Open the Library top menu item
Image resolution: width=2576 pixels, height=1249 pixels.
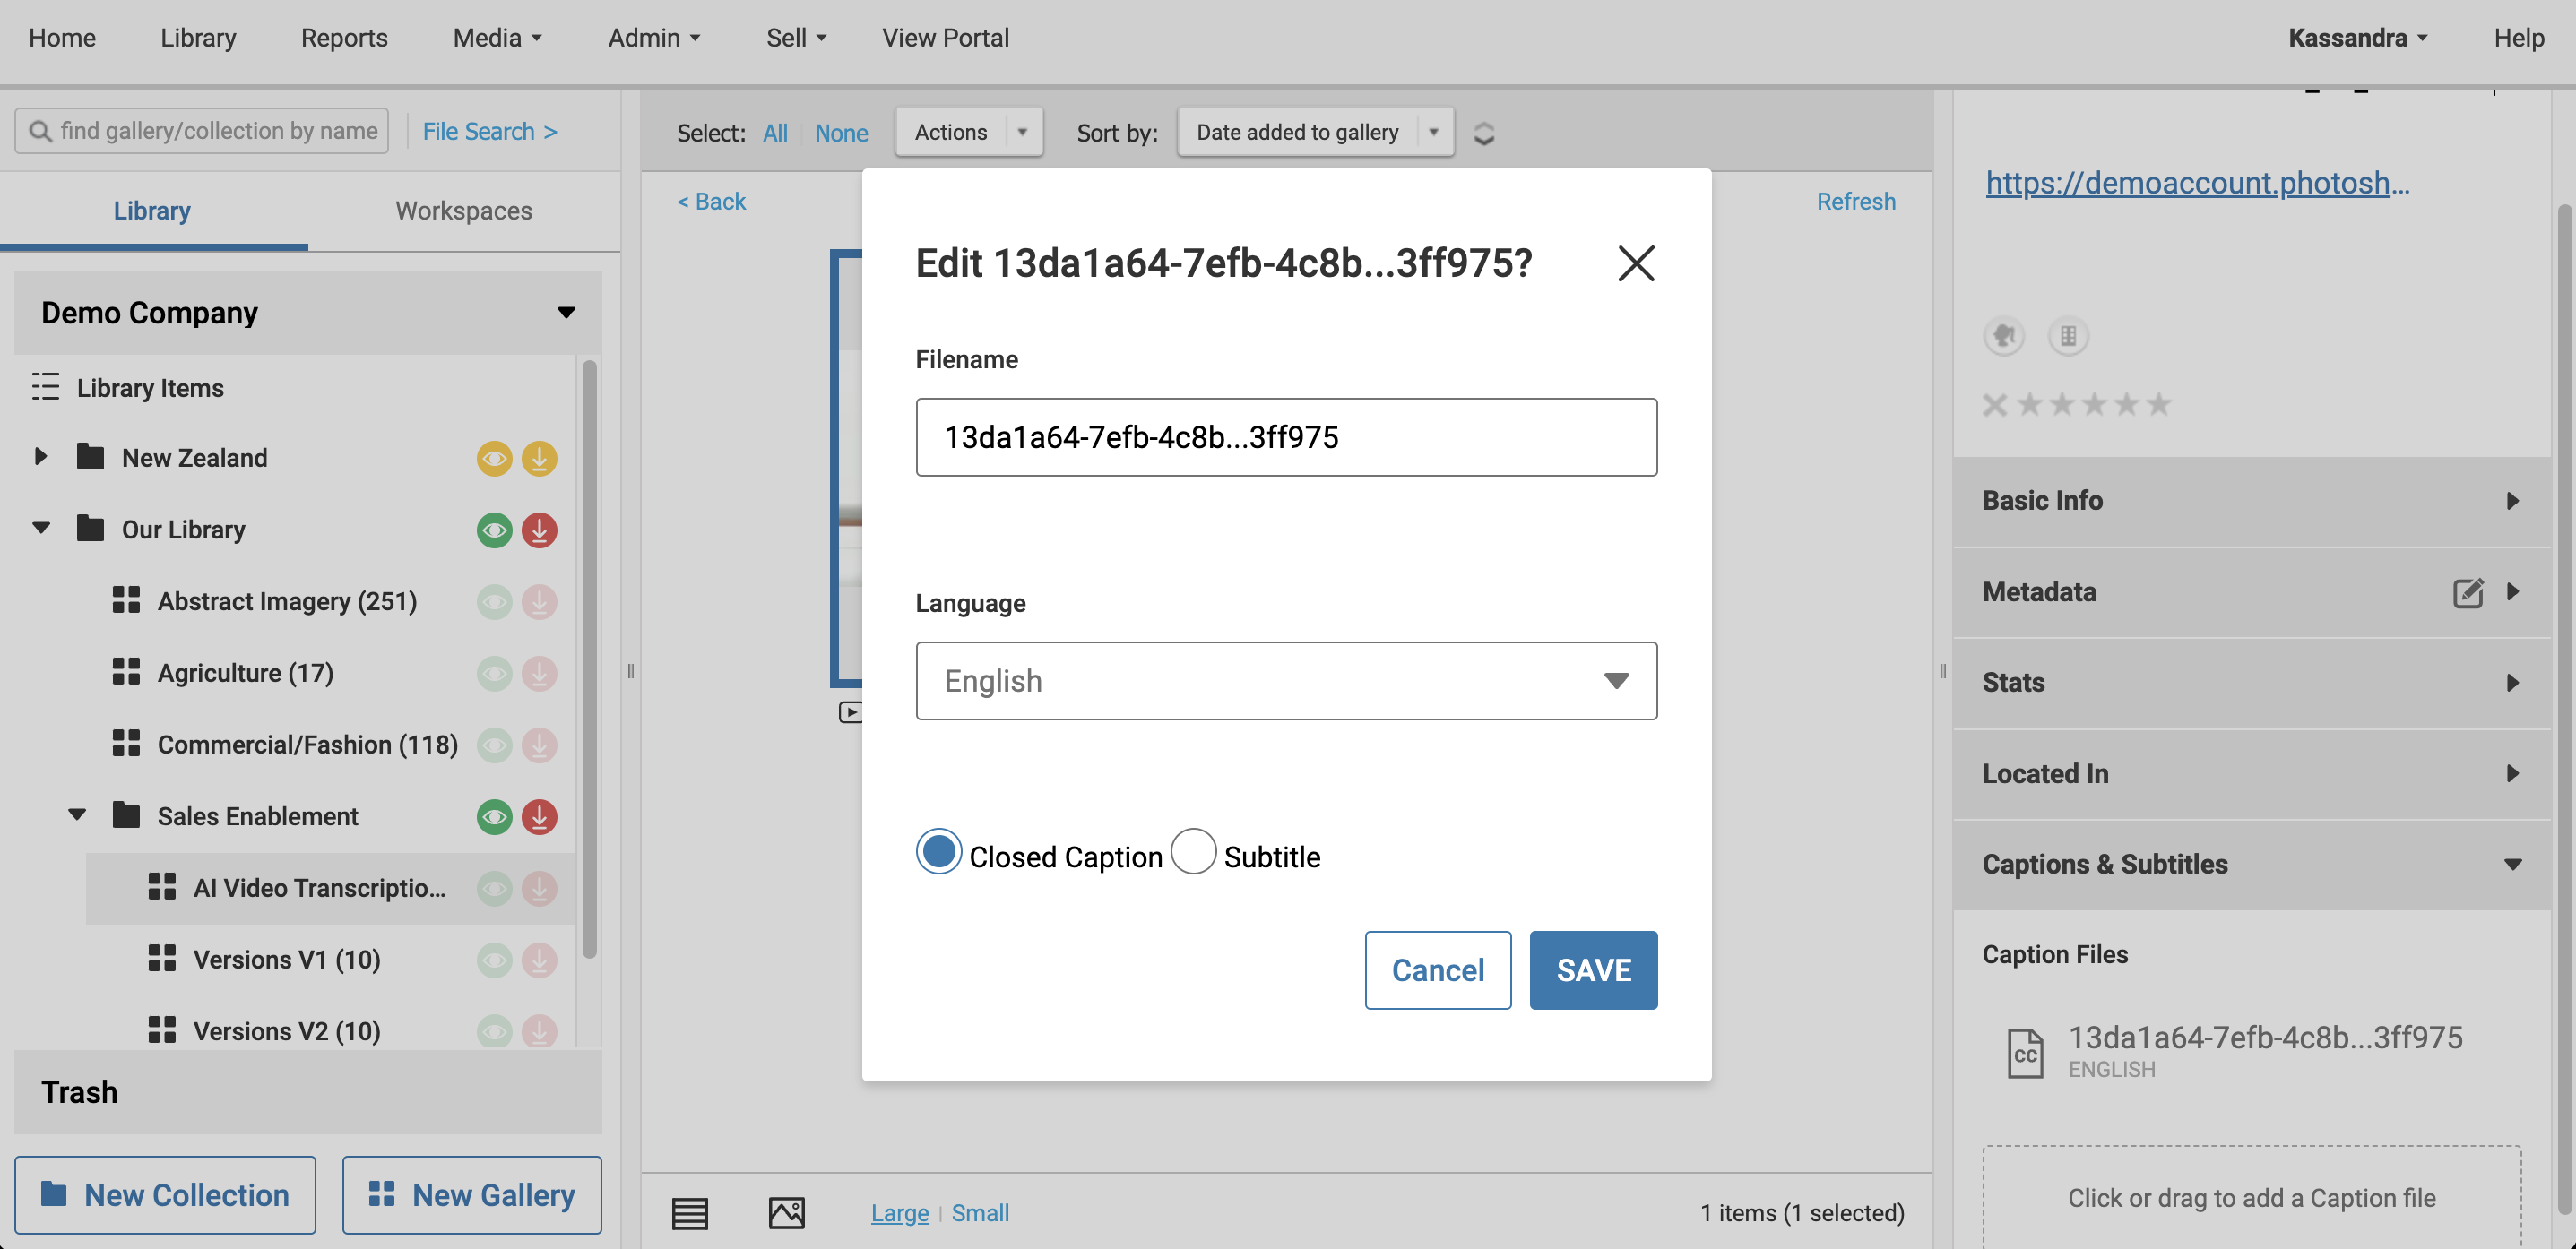(198, 38)
